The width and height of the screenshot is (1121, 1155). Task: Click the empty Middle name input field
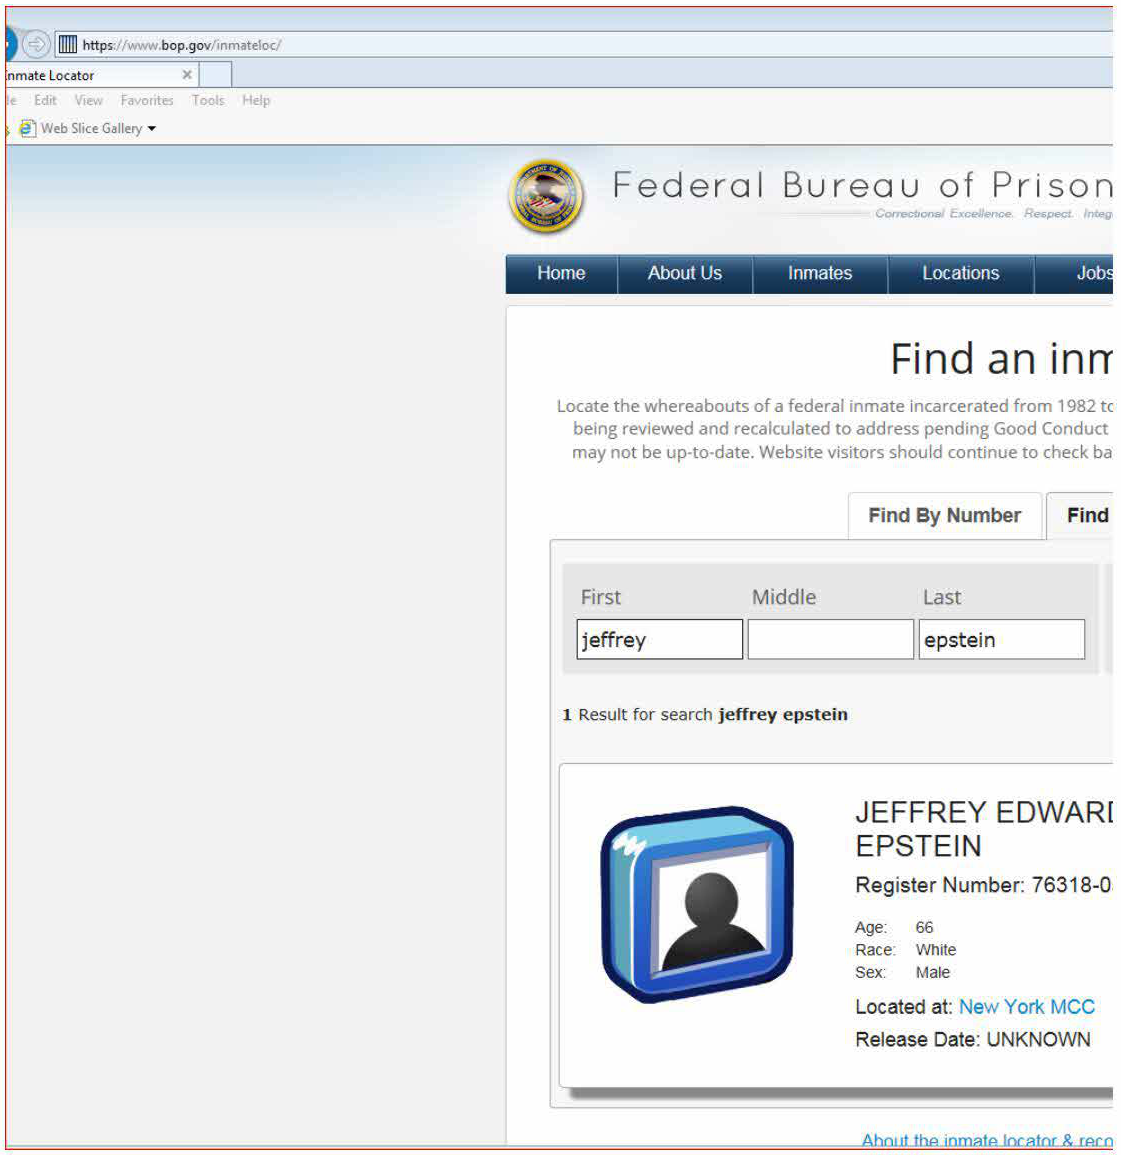830,639
